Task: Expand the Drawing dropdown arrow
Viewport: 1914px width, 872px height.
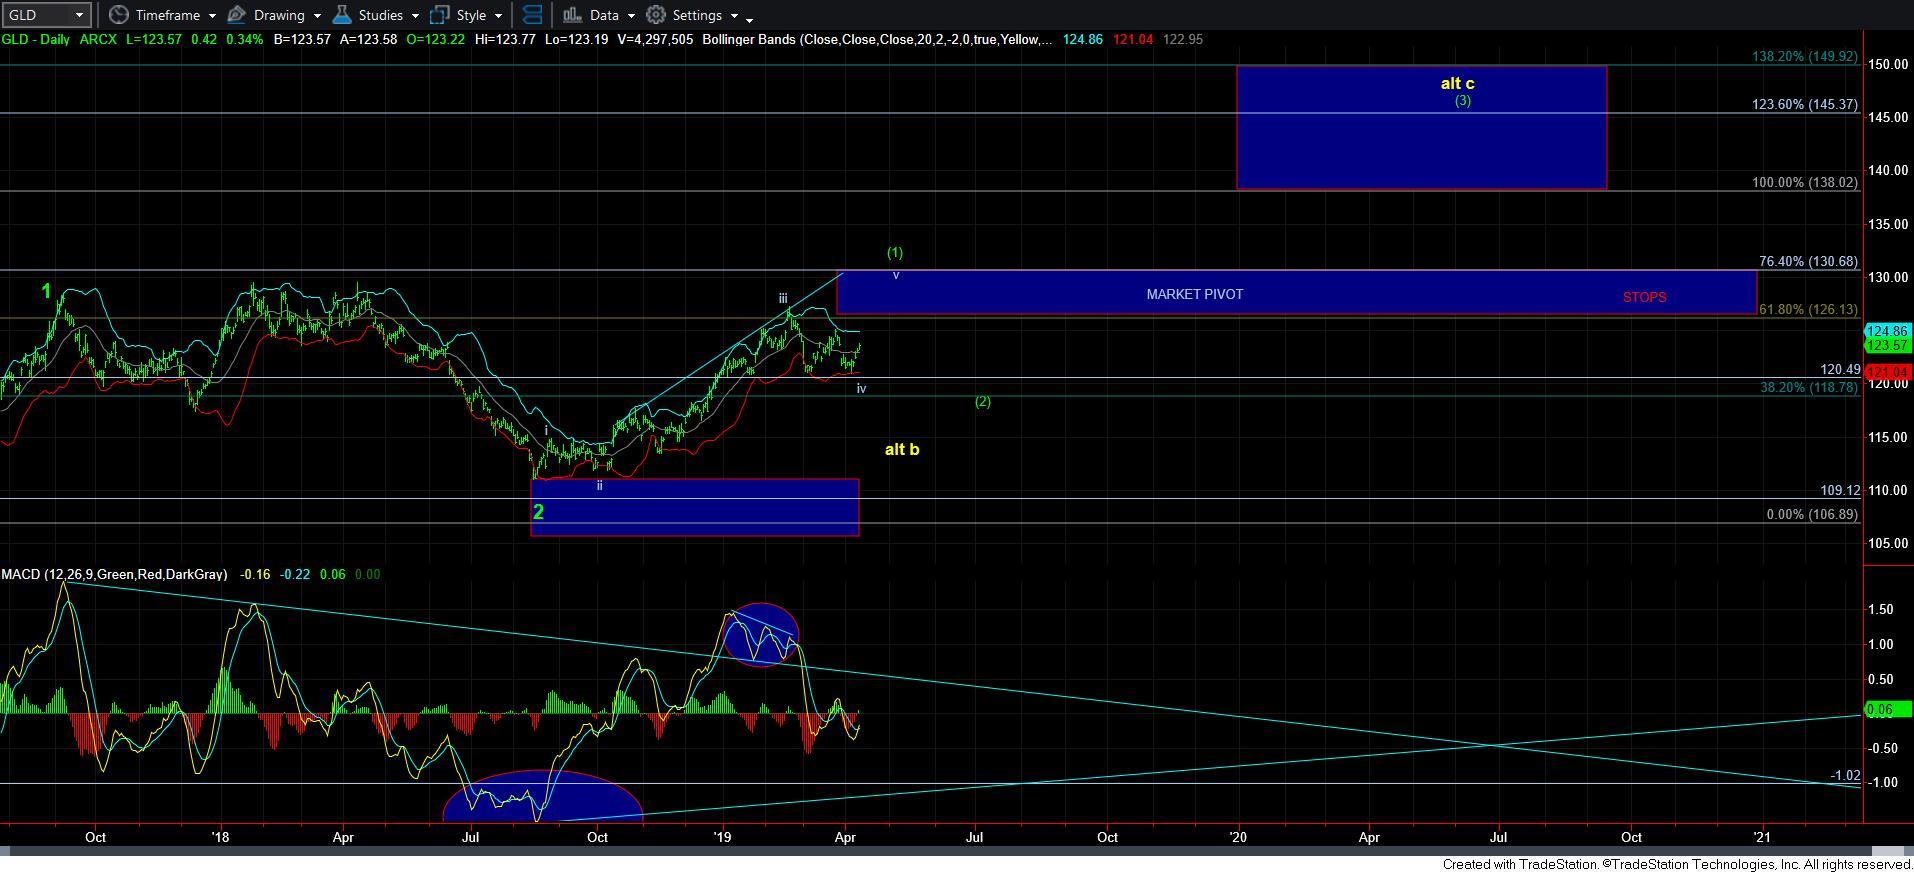Action: (317, 16)
